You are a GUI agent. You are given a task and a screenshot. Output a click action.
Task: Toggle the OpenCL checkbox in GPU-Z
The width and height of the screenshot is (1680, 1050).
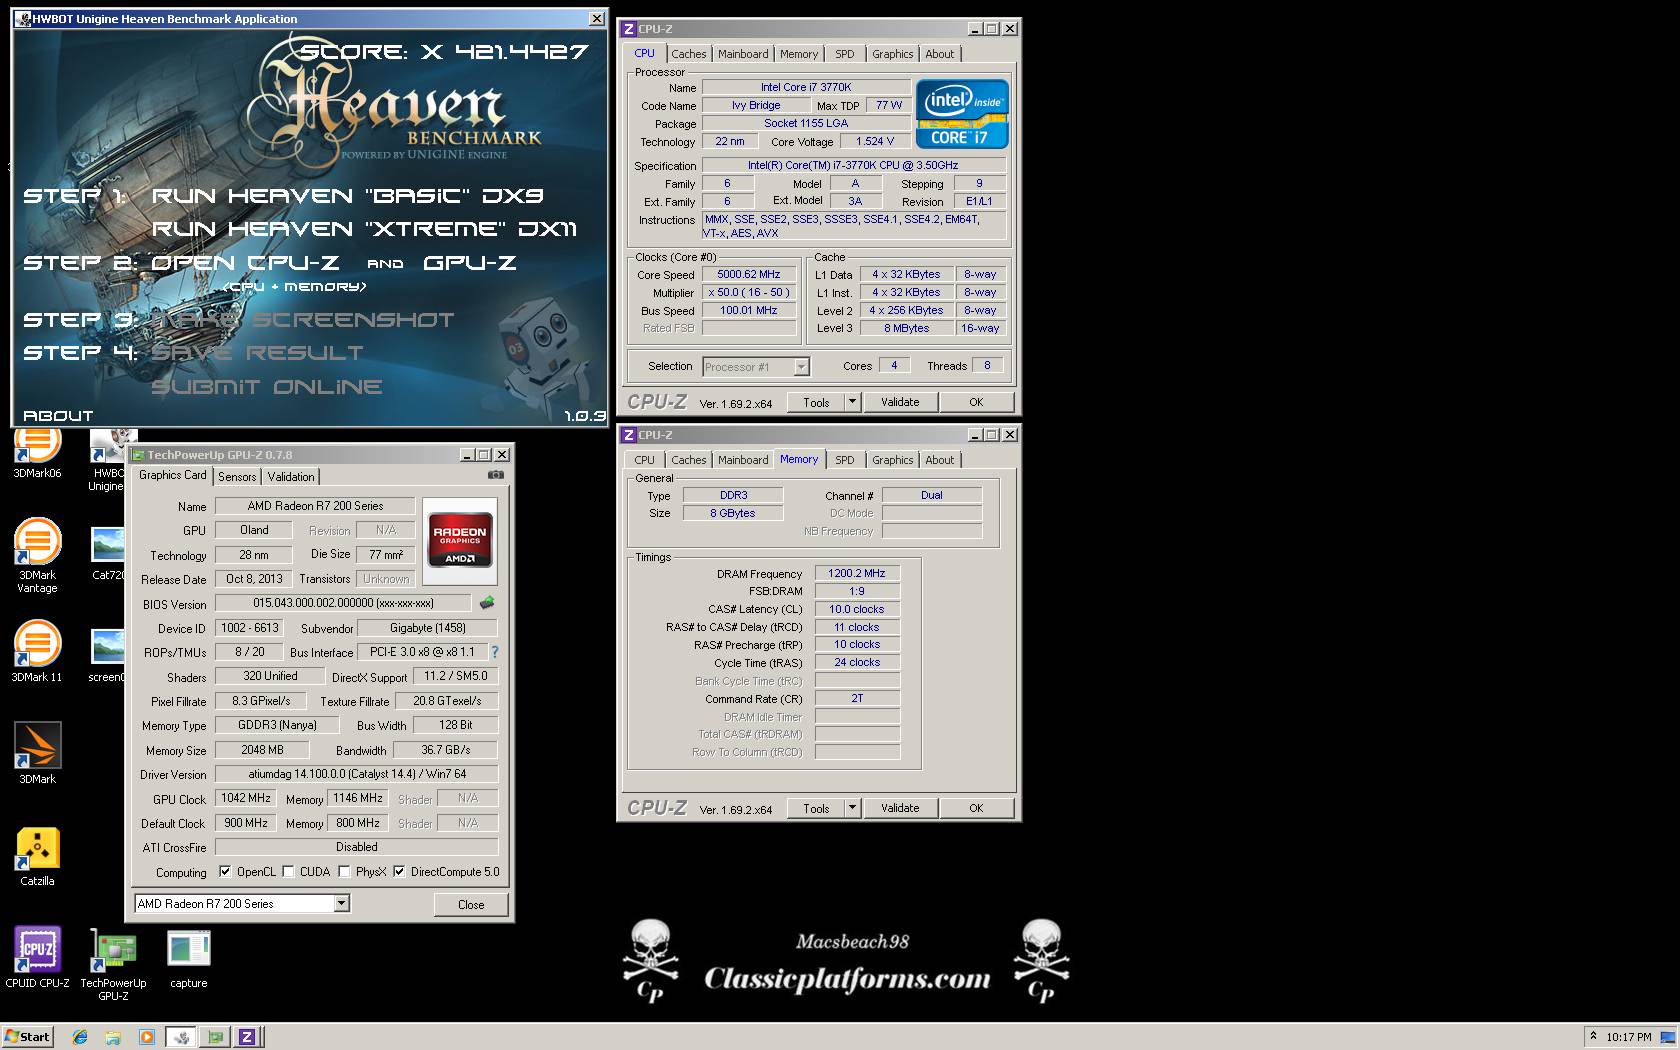pos(225,872)
